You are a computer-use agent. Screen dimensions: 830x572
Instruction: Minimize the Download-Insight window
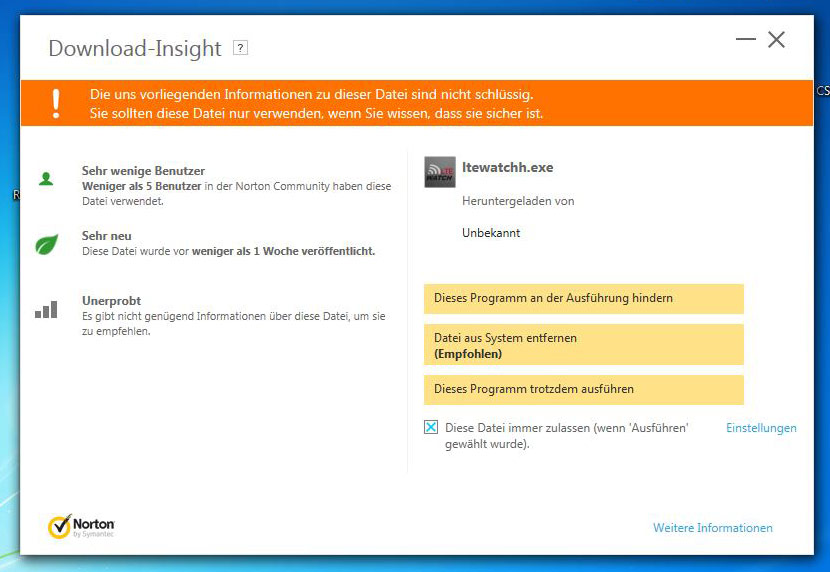tap(745, 39)
